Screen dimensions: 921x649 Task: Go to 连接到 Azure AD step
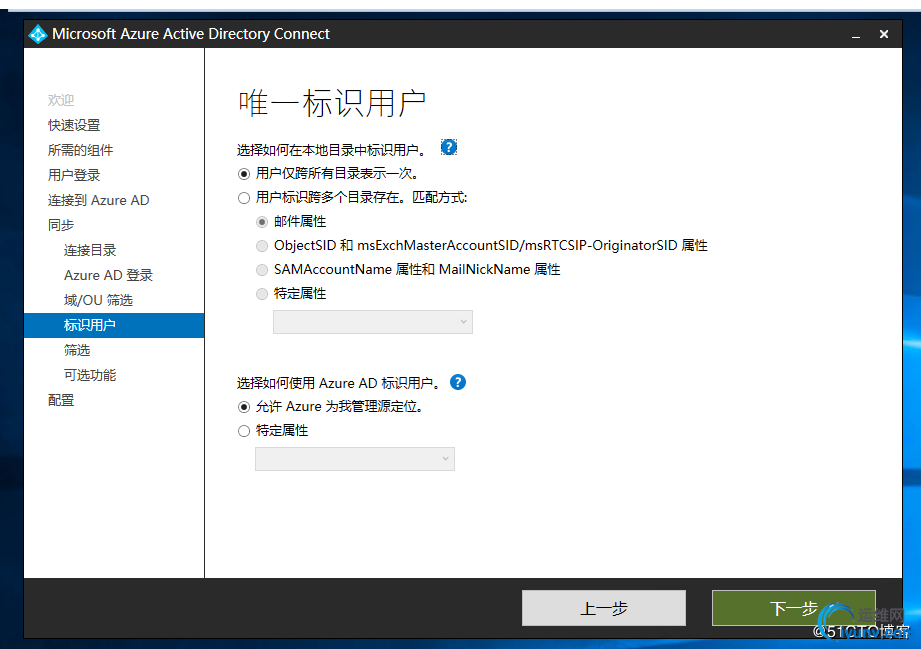99,200
